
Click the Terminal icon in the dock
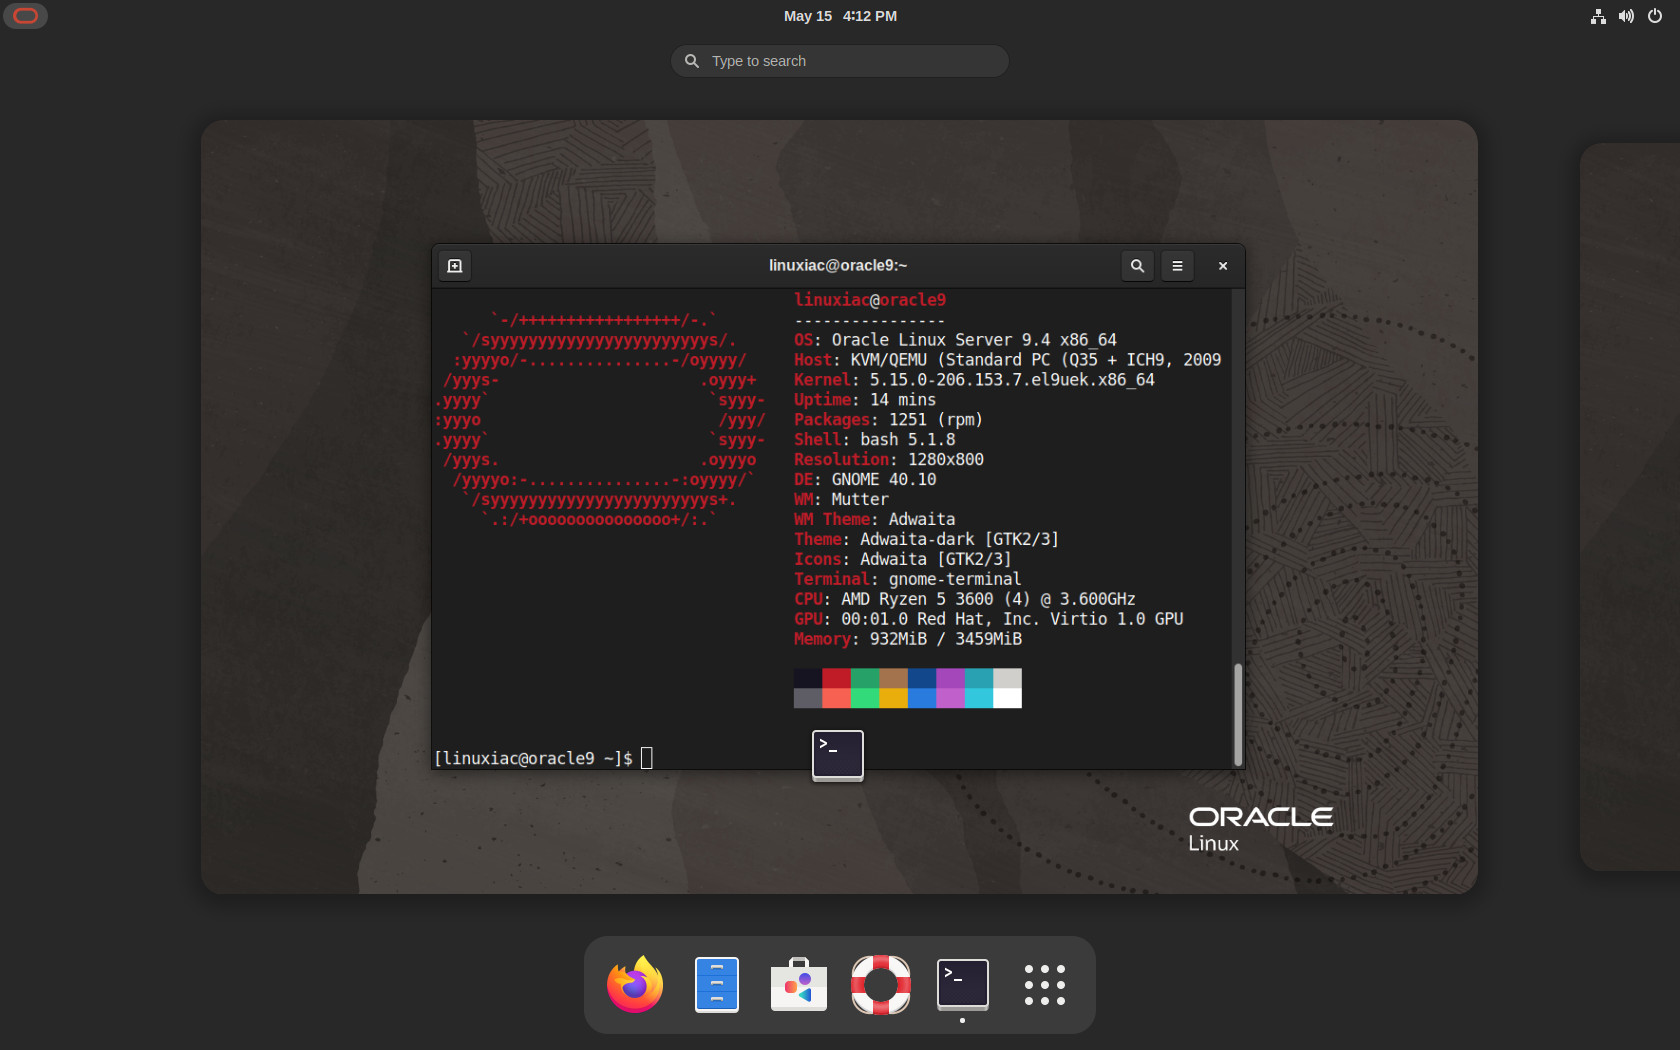963,985
